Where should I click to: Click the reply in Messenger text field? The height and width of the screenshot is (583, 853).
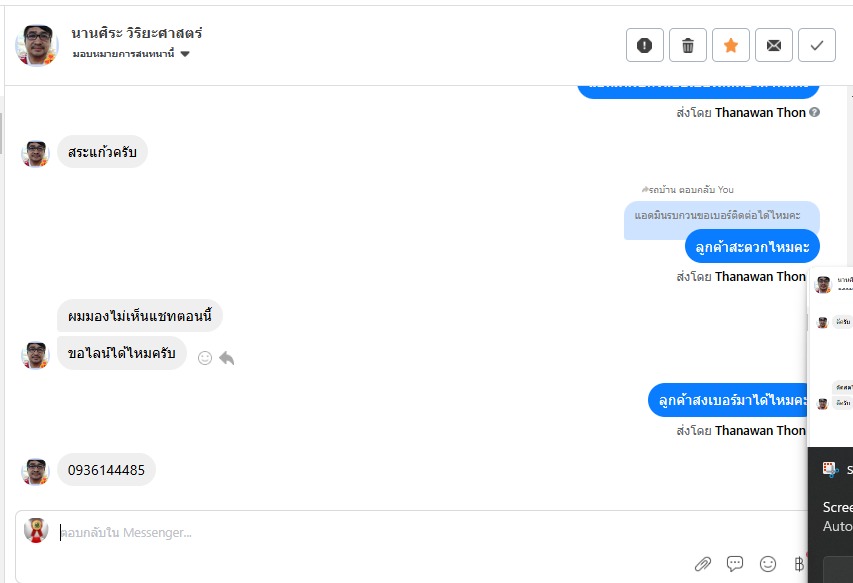(400, 533)
